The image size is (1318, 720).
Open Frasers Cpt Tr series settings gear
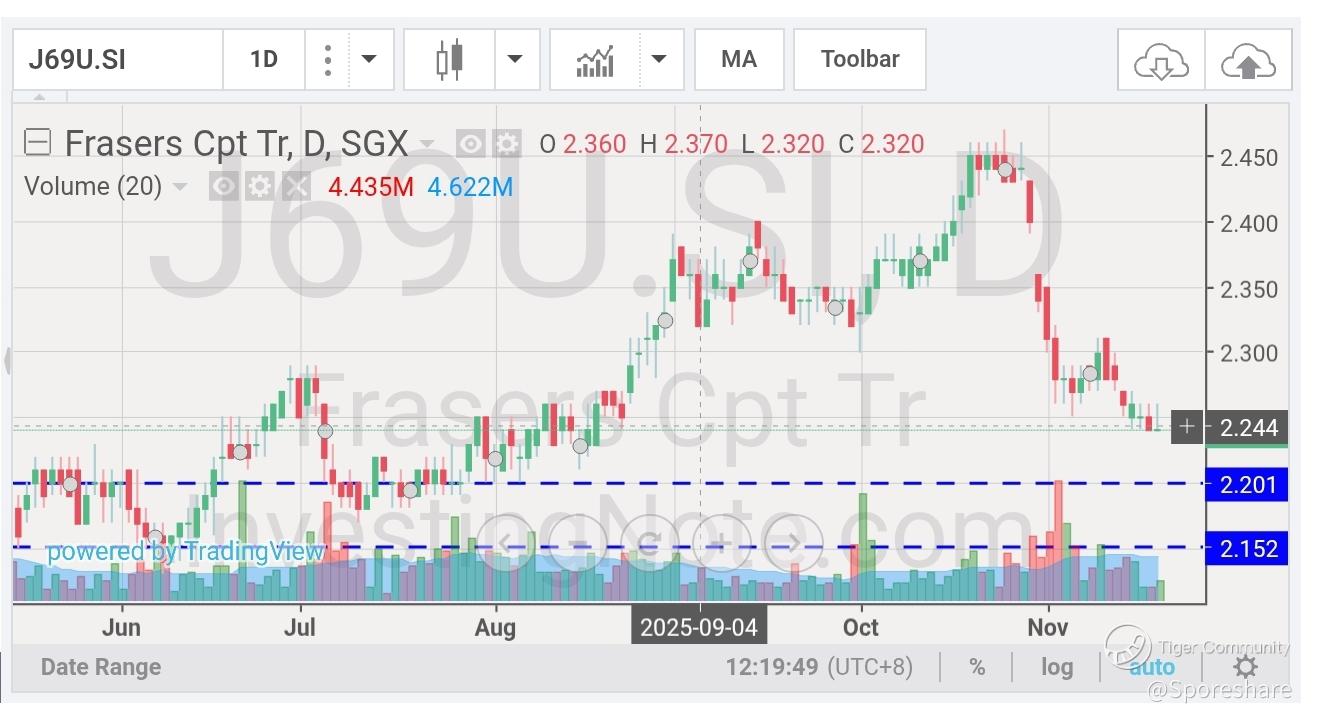508,144
